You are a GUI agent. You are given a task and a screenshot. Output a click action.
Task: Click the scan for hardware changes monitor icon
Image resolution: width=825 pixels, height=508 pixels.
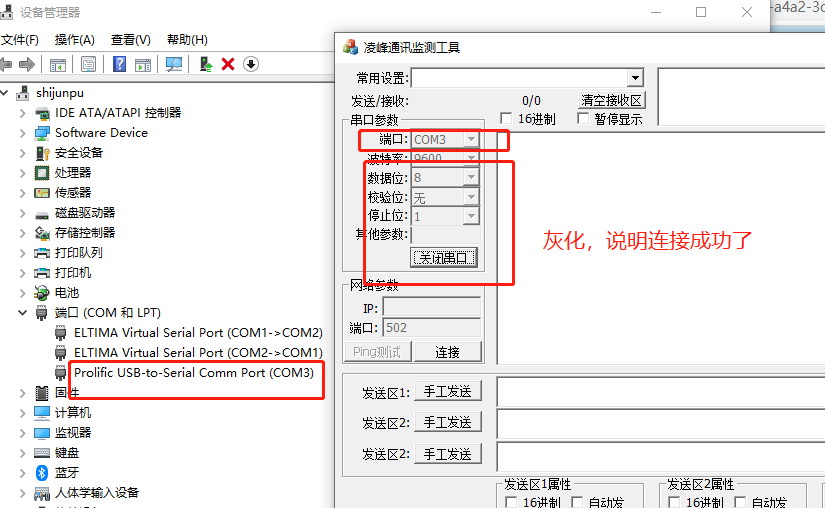174,64
